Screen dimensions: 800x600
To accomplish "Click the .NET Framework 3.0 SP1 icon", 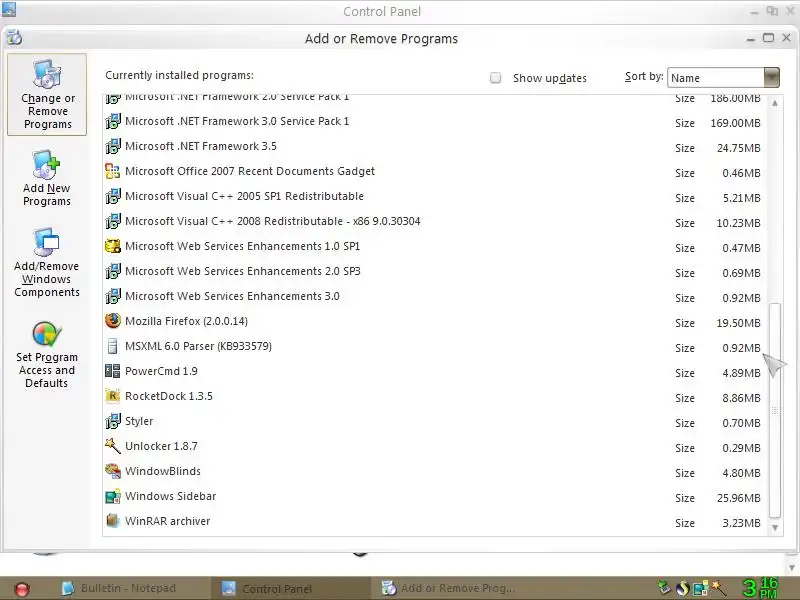I will [113, 121].
